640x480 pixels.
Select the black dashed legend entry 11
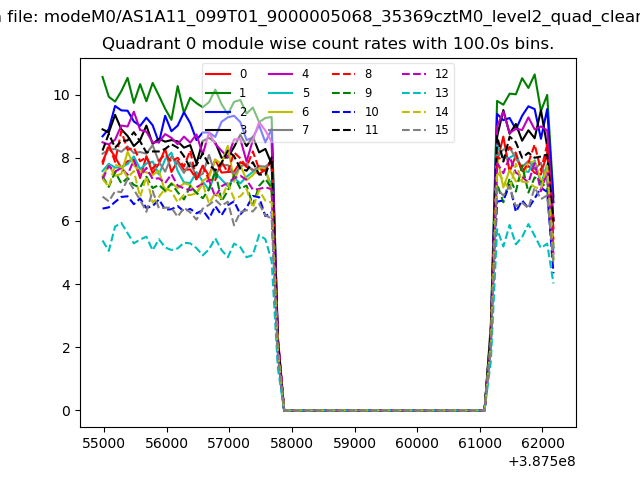coord(345,131)
